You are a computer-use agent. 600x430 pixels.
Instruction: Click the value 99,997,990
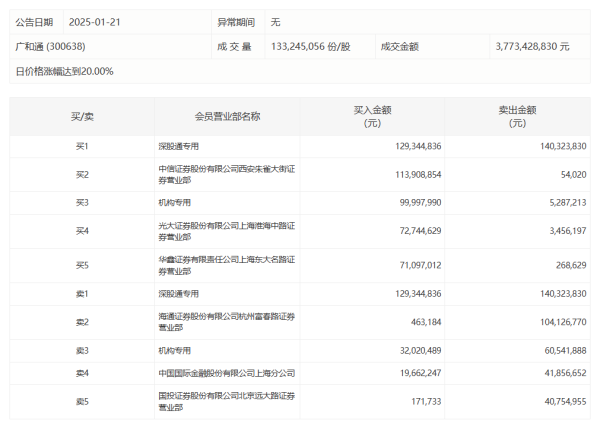[421, 202]
